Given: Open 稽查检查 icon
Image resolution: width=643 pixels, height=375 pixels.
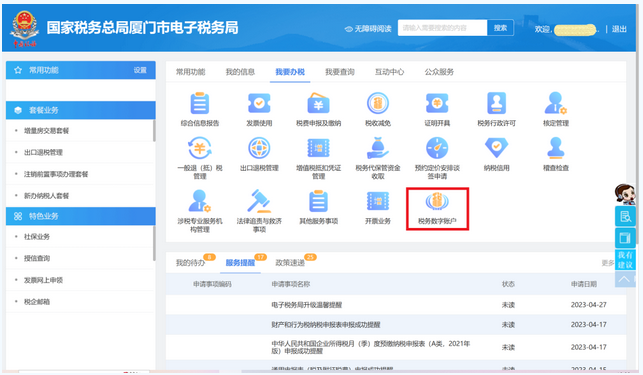Looking at the screenshot, I should point(556,148).
